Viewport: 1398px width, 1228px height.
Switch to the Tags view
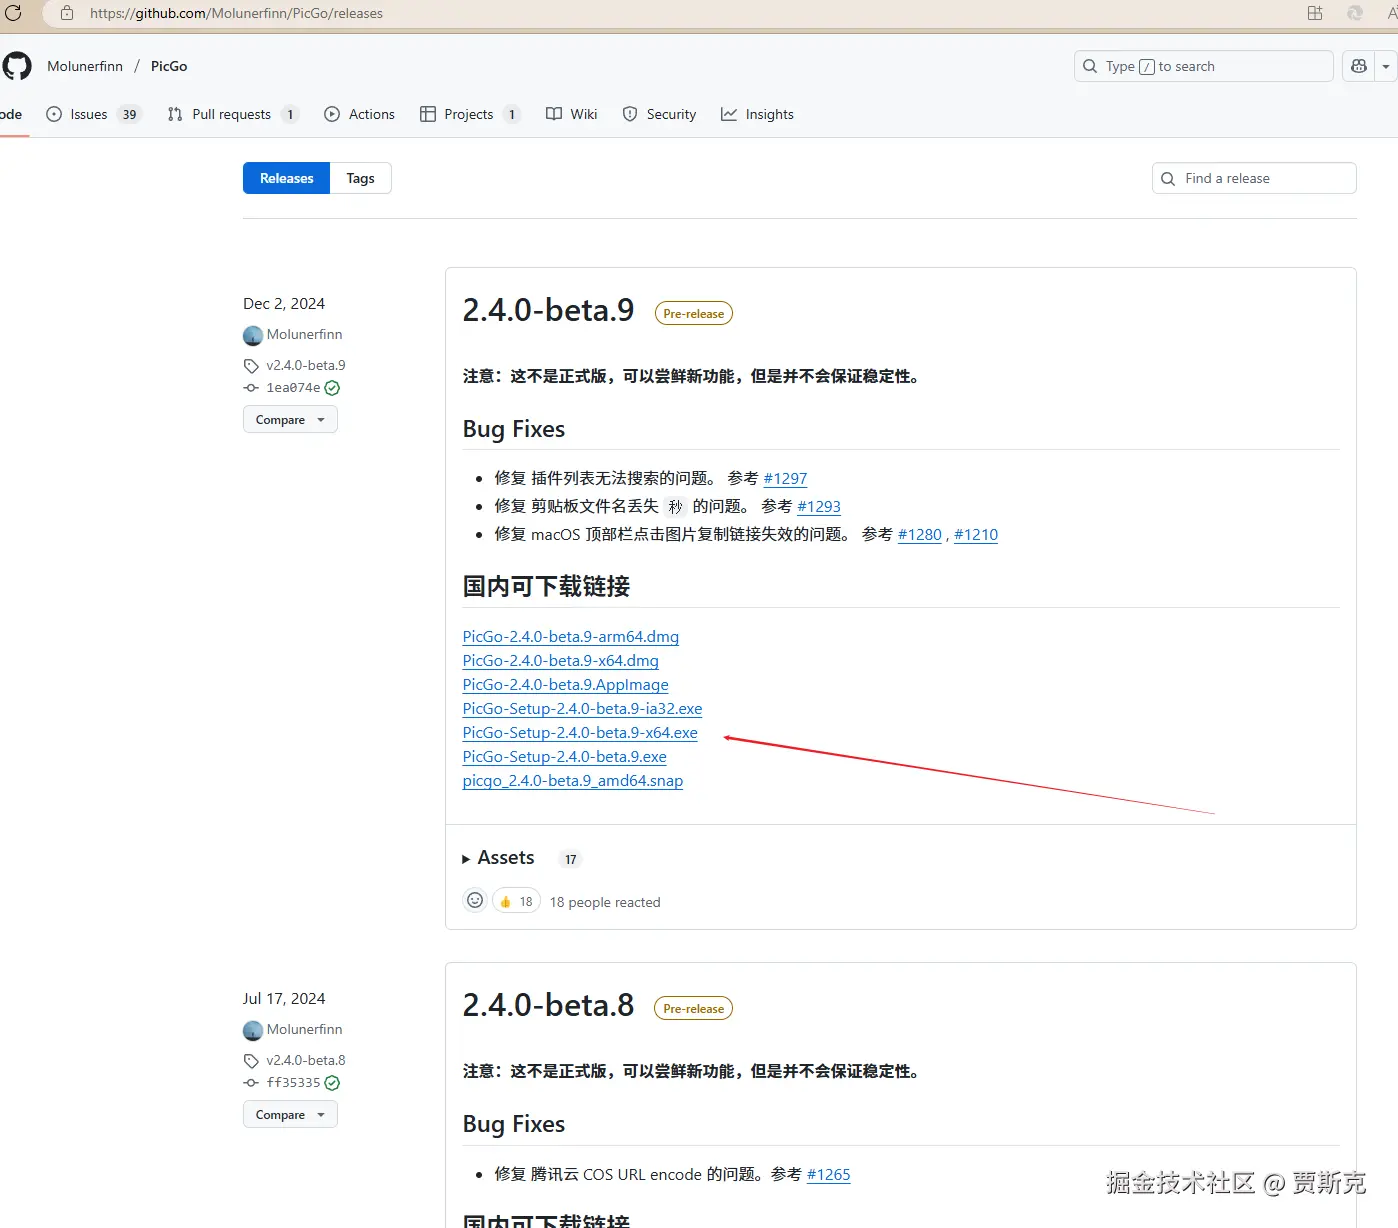pos(360,178)
